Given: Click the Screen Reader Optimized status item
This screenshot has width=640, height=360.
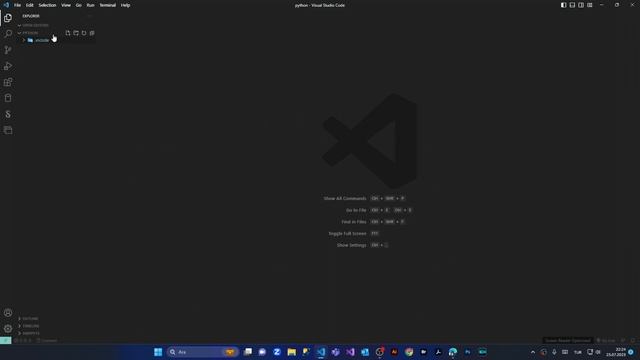Looking at the screenshot, I should pyautogui.click(x=567, y=340).
